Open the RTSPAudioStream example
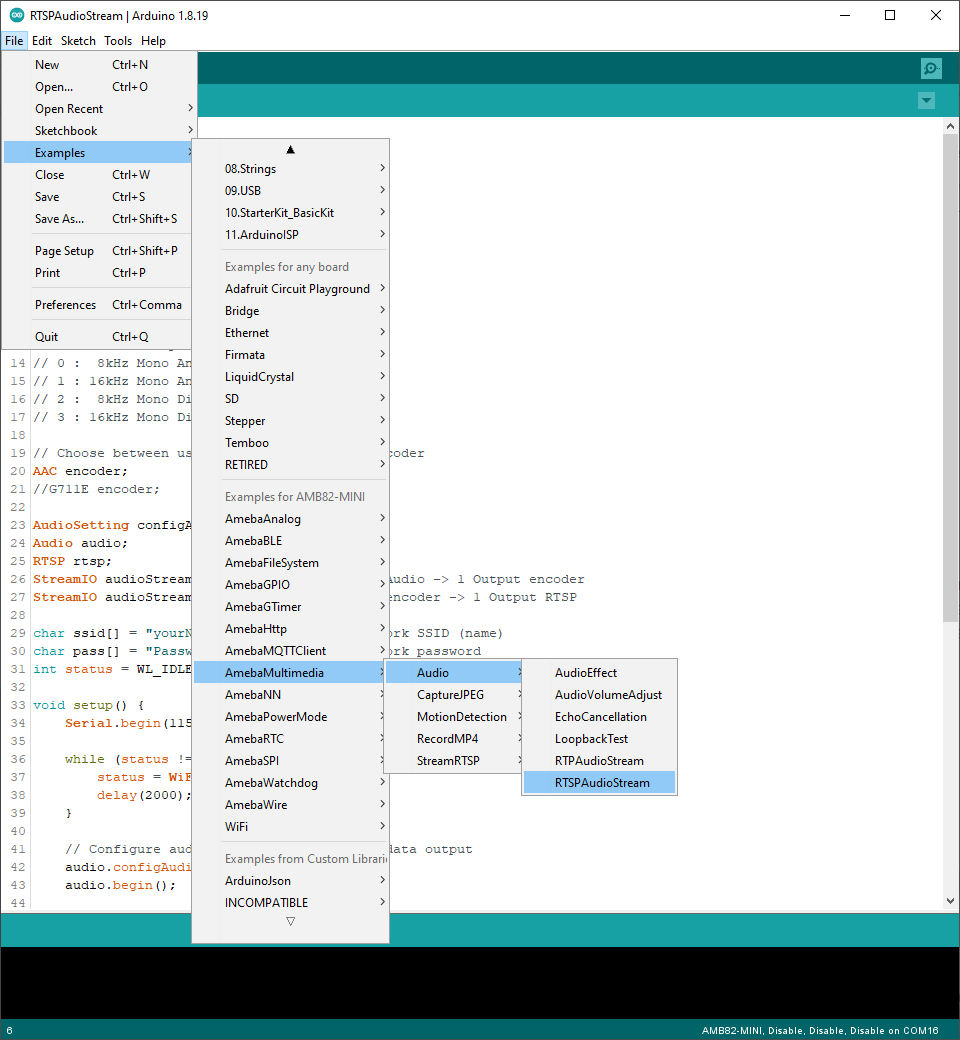 coord(600,783)
